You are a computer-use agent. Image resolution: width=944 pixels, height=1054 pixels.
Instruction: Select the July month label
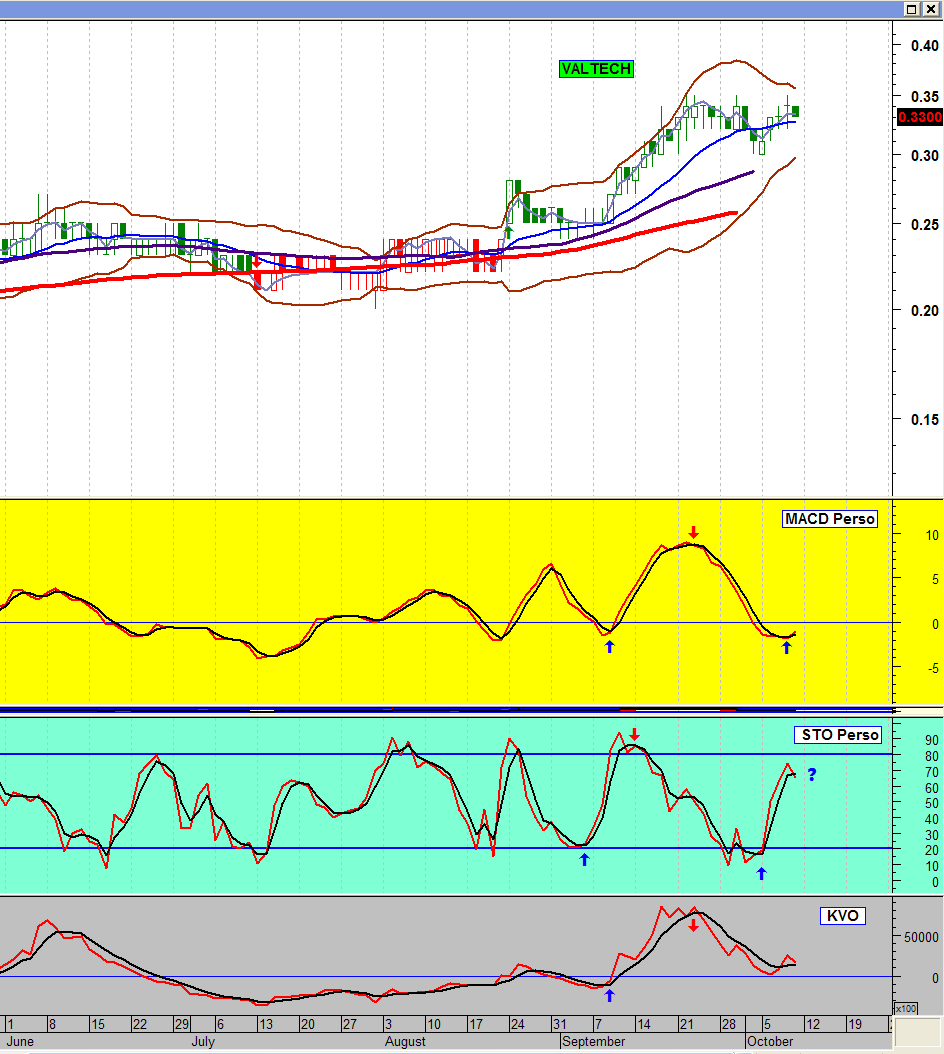203,1041
